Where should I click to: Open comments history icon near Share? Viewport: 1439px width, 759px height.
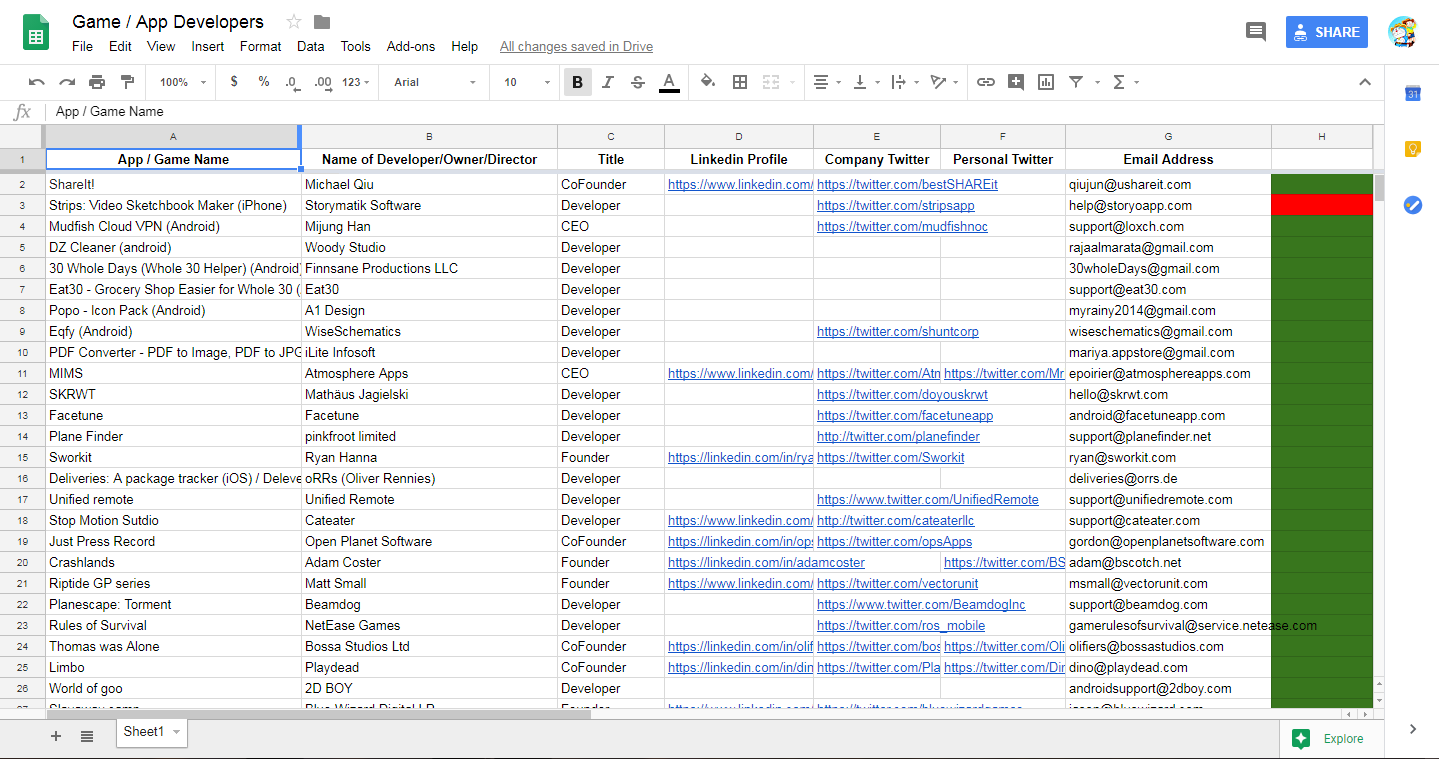[x=1255, y=32]
